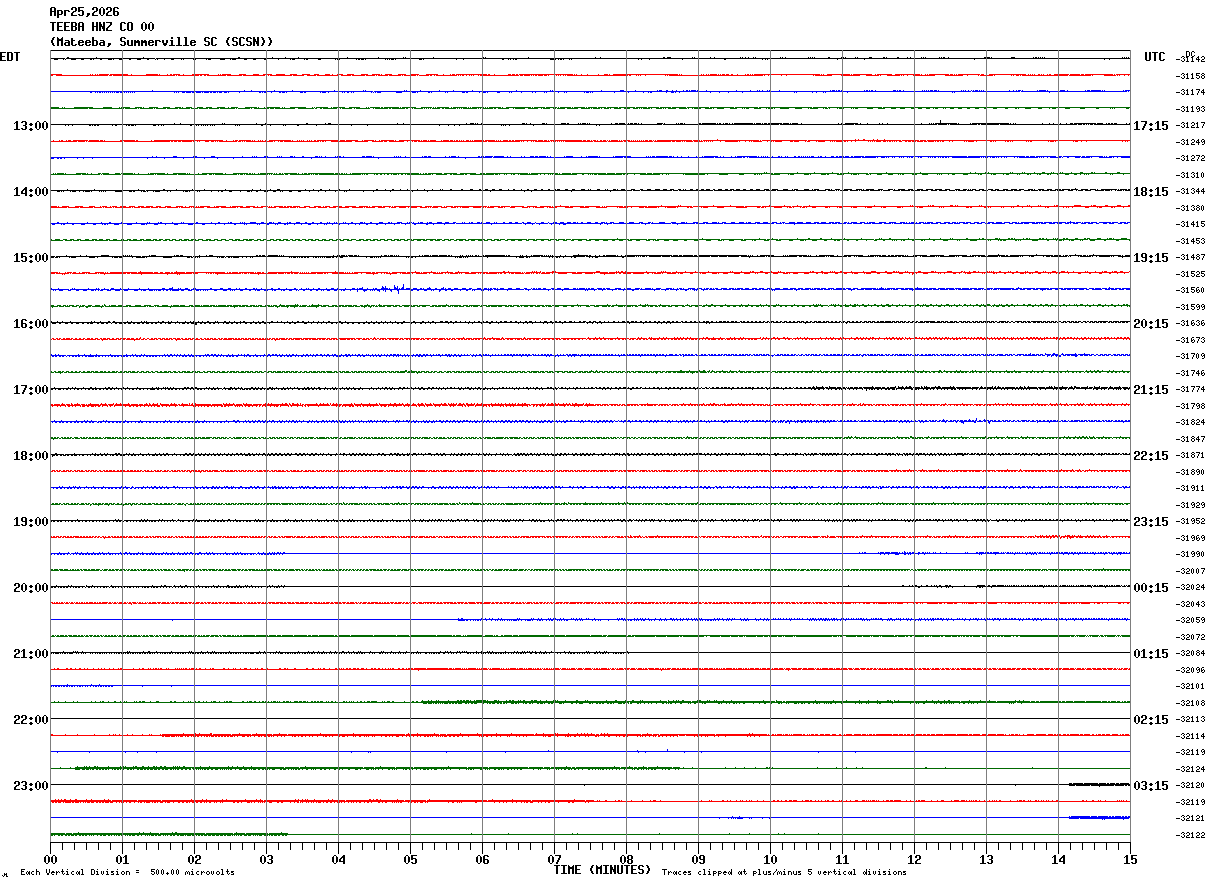
Task: Click minute tick label "13" on x-axis
Action: tap(986, 859)
